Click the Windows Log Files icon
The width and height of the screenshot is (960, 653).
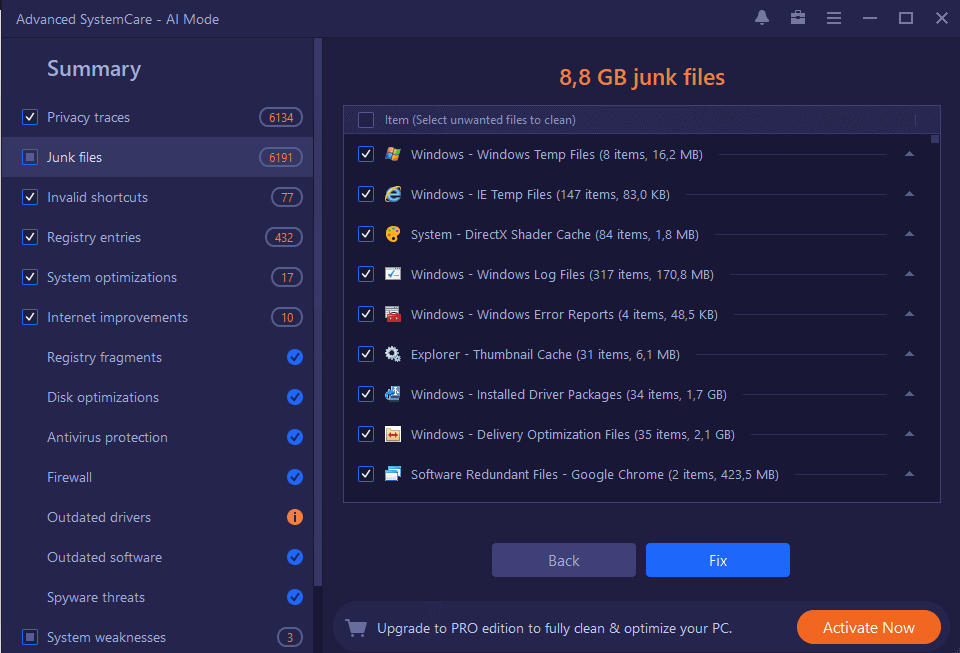392,274
